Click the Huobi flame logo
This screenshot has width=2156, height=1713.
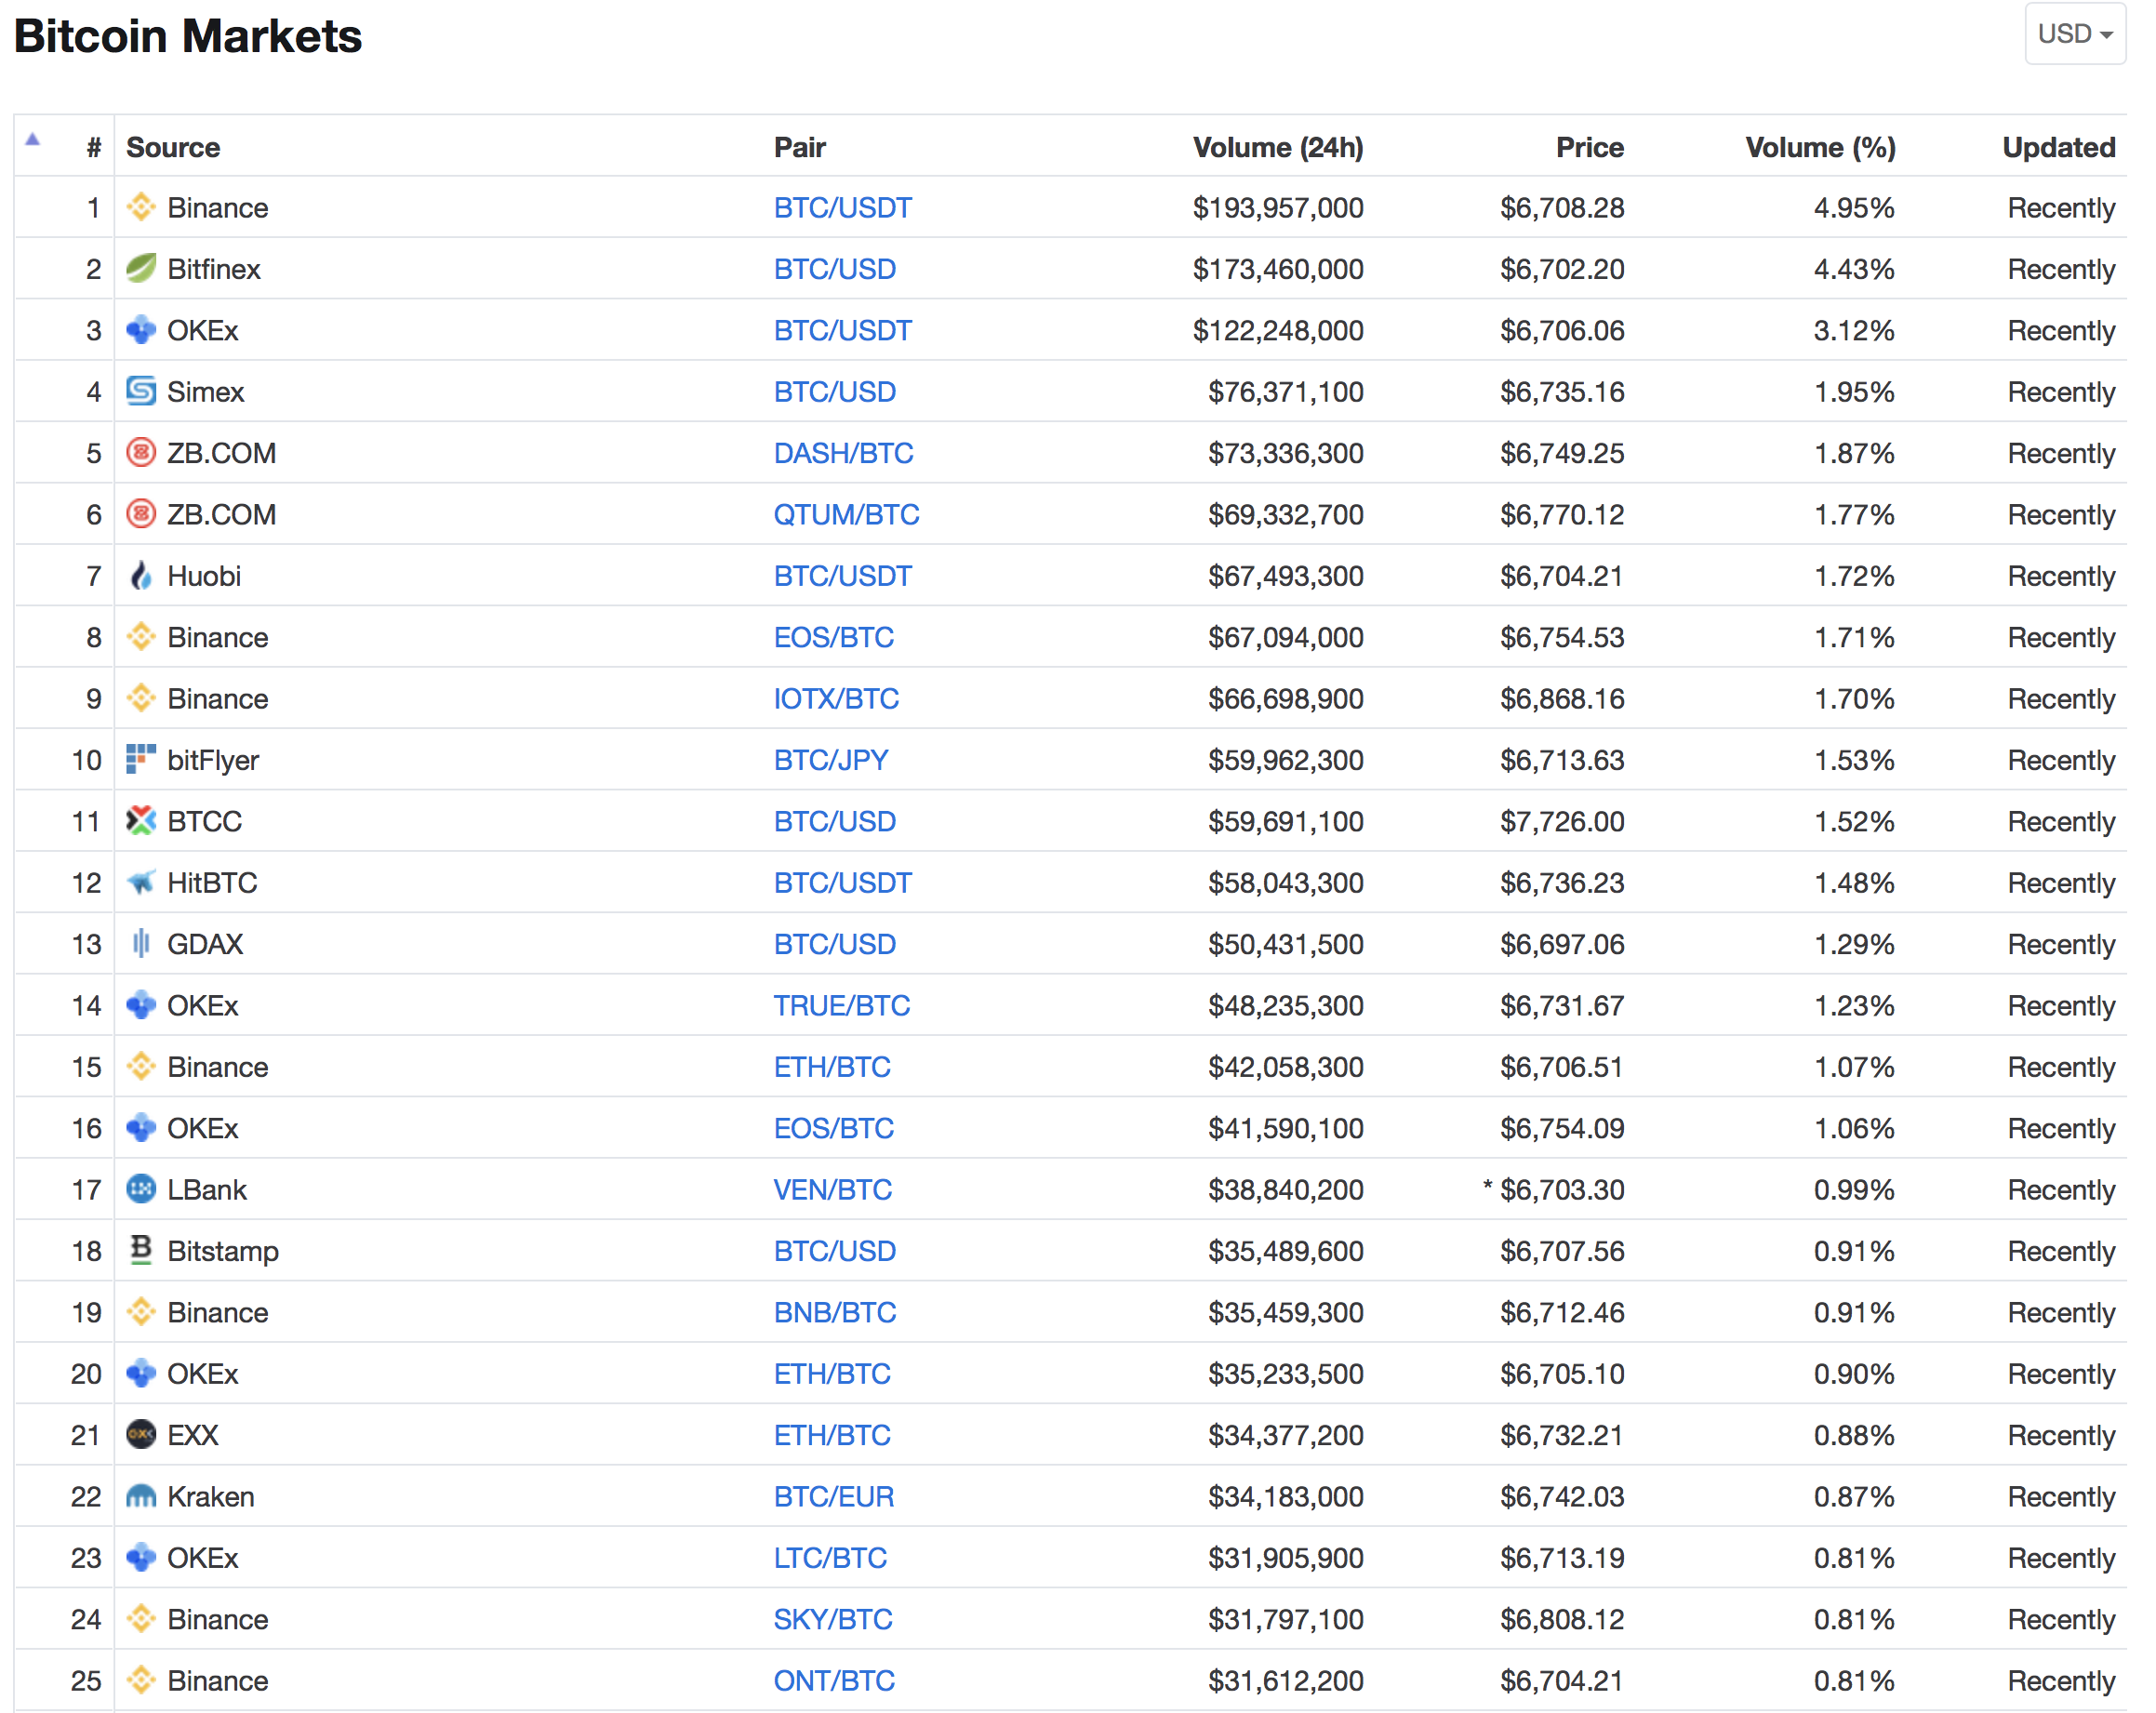click(x=141, y=575)
